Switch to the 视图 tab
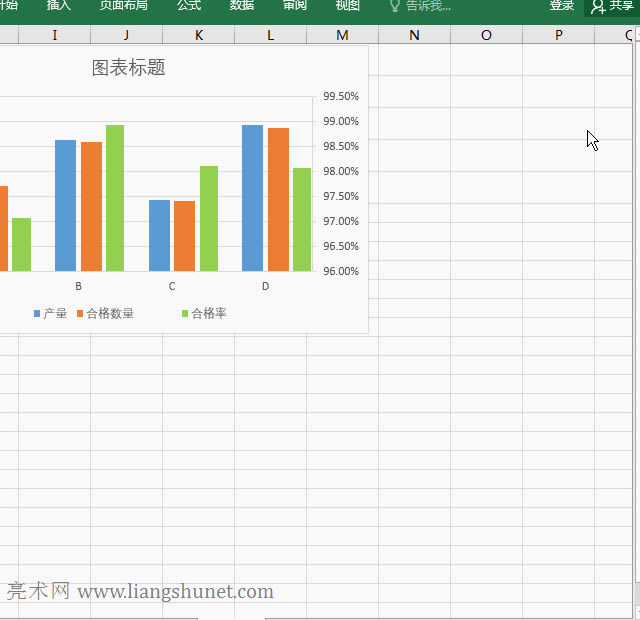 347,6
